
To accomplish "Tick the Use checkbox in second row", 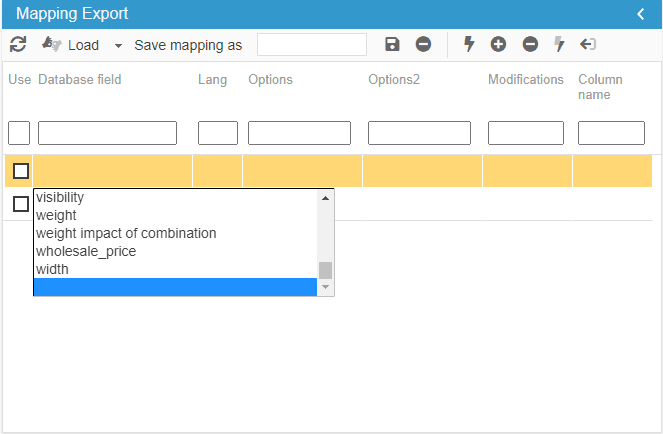I will pyautogui.click(x=21, y=204).
